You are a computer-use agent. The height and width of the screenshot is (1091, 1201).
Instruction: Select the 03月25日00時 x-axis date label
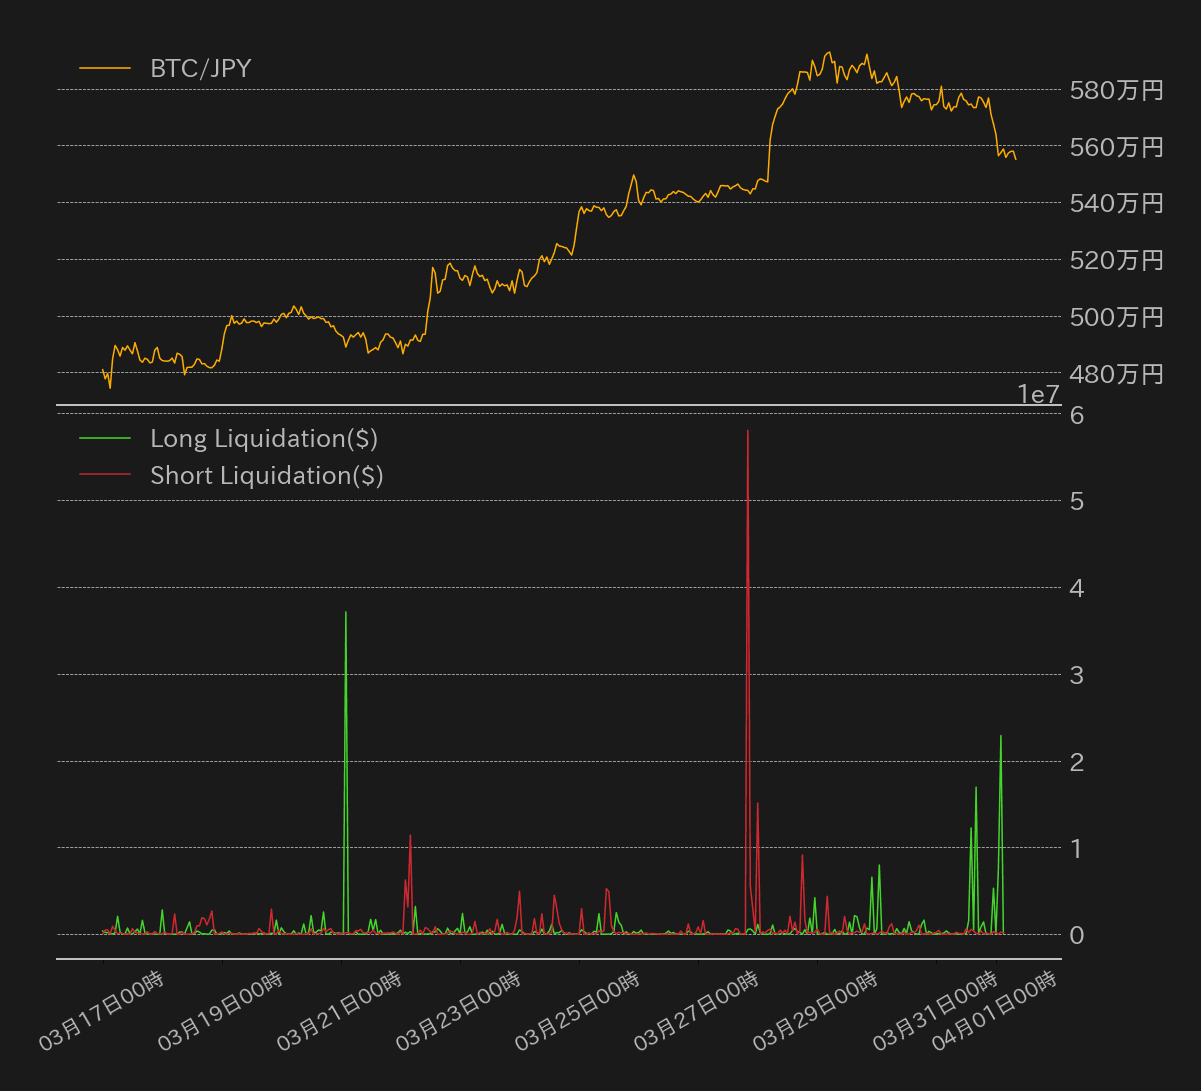(x=578, y=1010)
